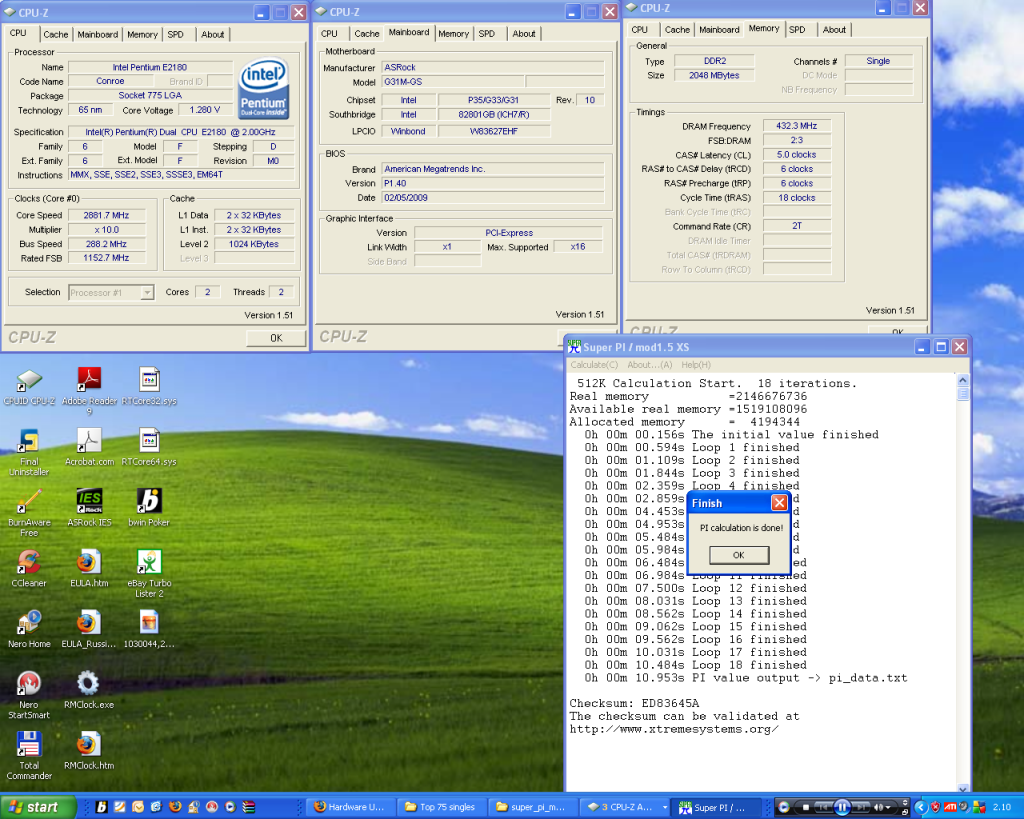Open the Help(H) menu in Super PI
1024x819 pixels.
[x=695, y=365]
